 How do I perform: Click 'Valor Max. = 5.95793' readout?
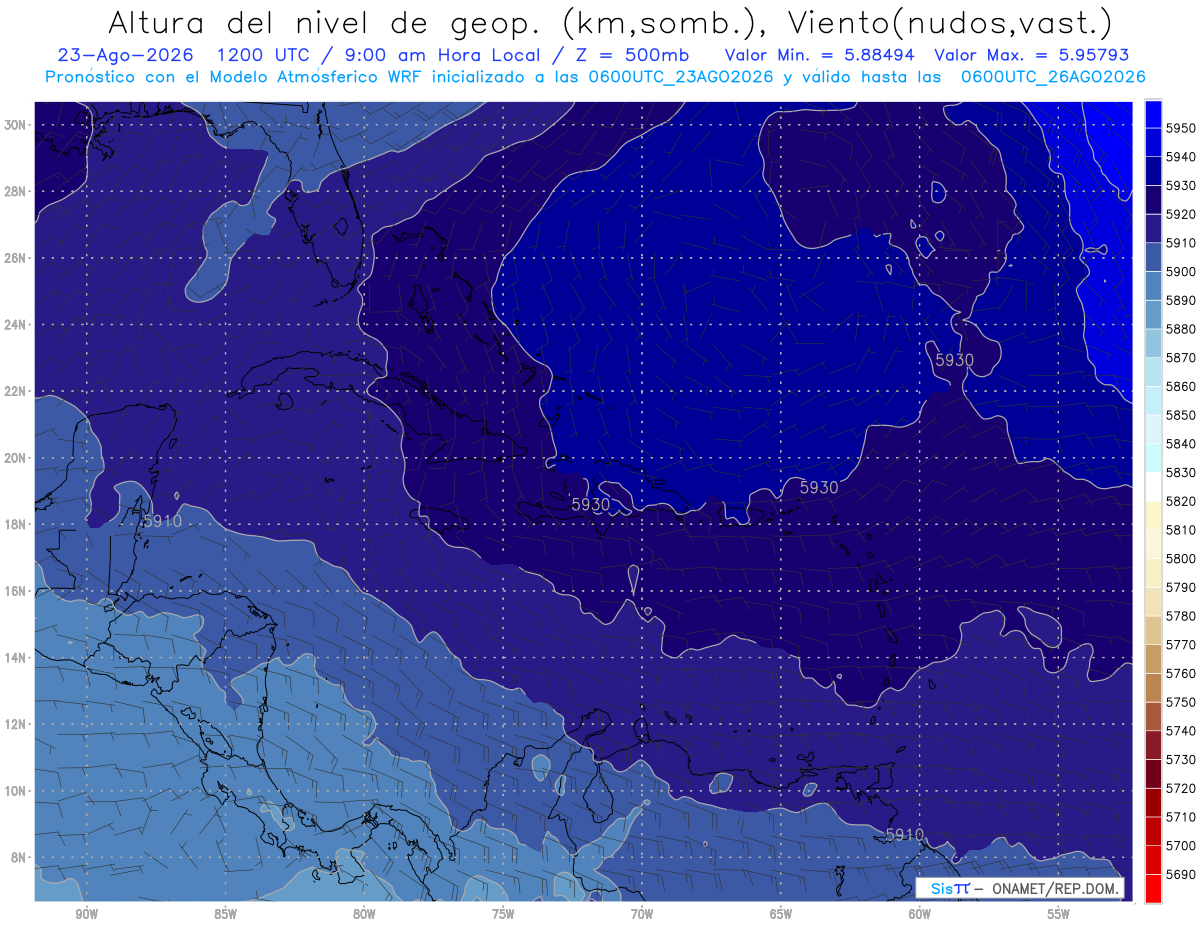tap(1032, 55)
